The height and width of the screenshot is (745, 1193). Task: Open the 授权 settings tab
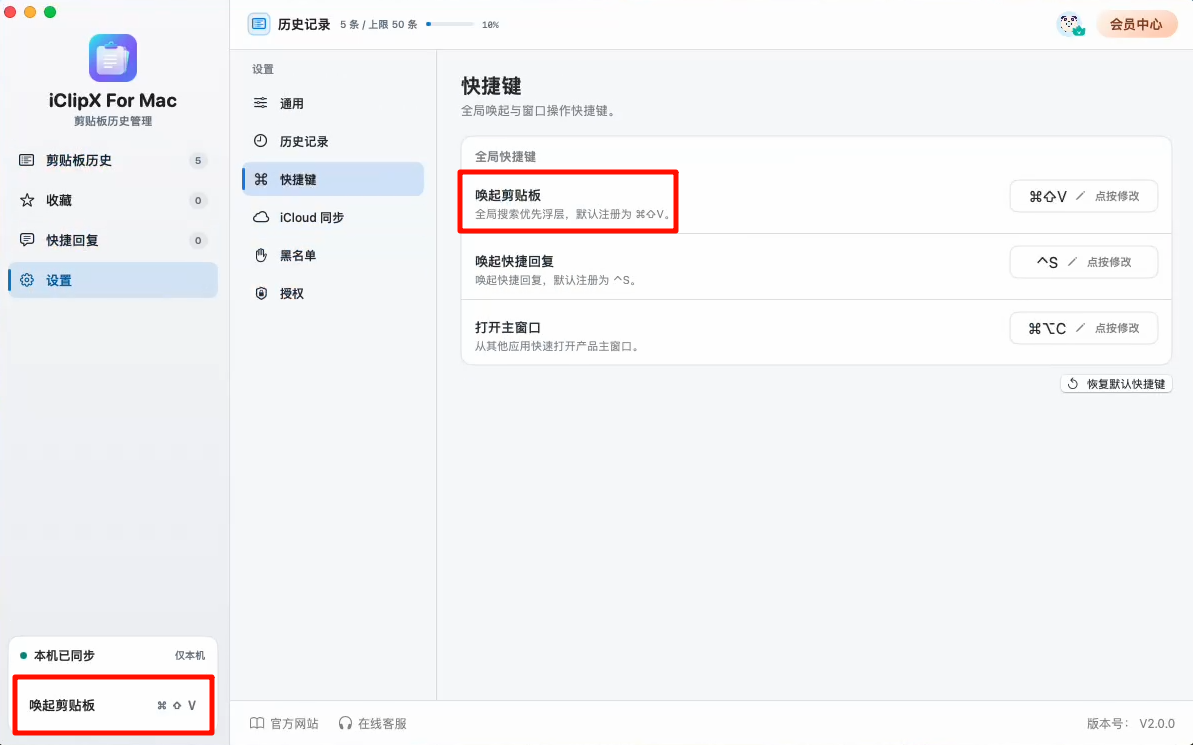[x=332, y=293]
